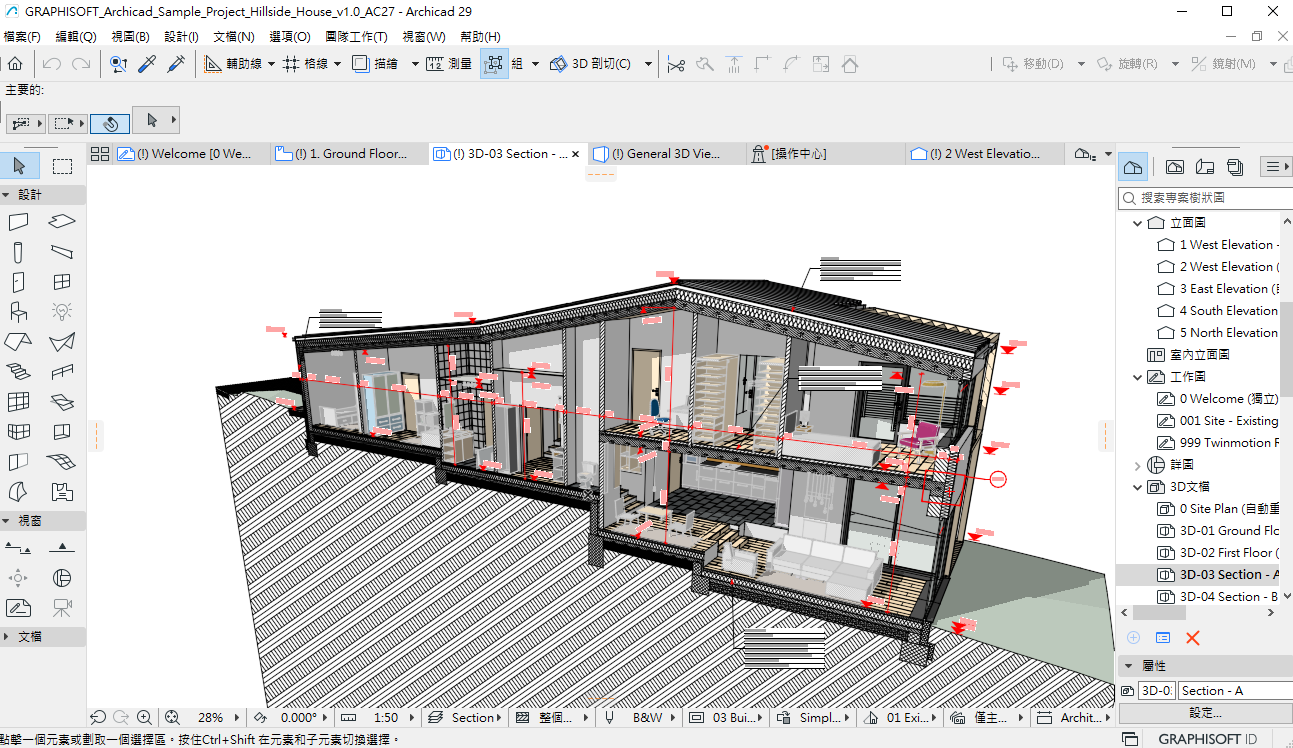Select the Roof tool in the toolbox
Viewport: 1293px width, 748px height.
click(19, 342)
